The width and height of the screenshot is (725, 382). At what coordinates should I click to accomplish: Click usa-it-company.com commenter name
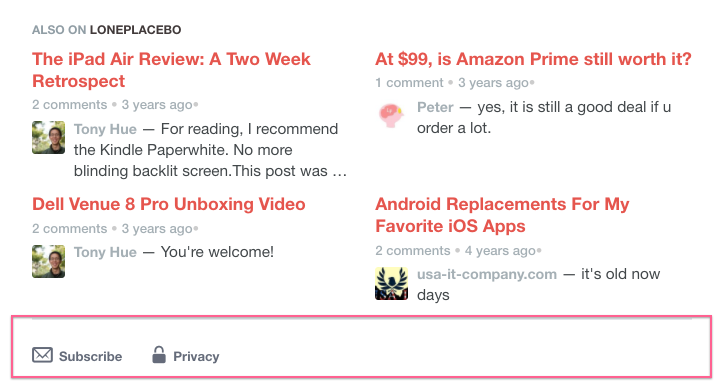(487, 274)
